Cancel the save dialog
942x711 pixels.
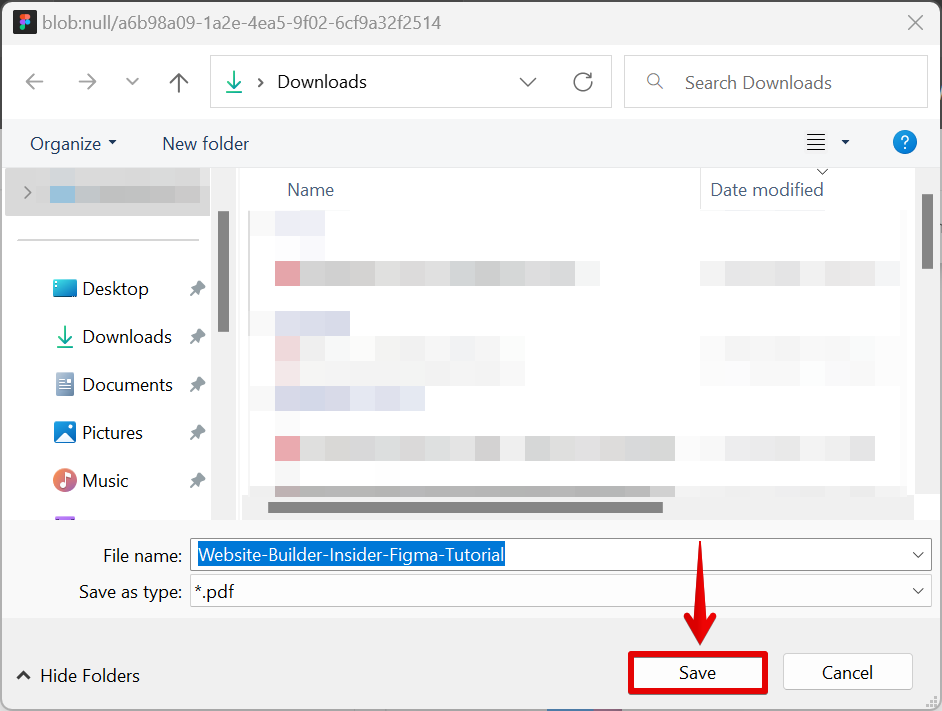pyautogui.click(x=847, y=673)
